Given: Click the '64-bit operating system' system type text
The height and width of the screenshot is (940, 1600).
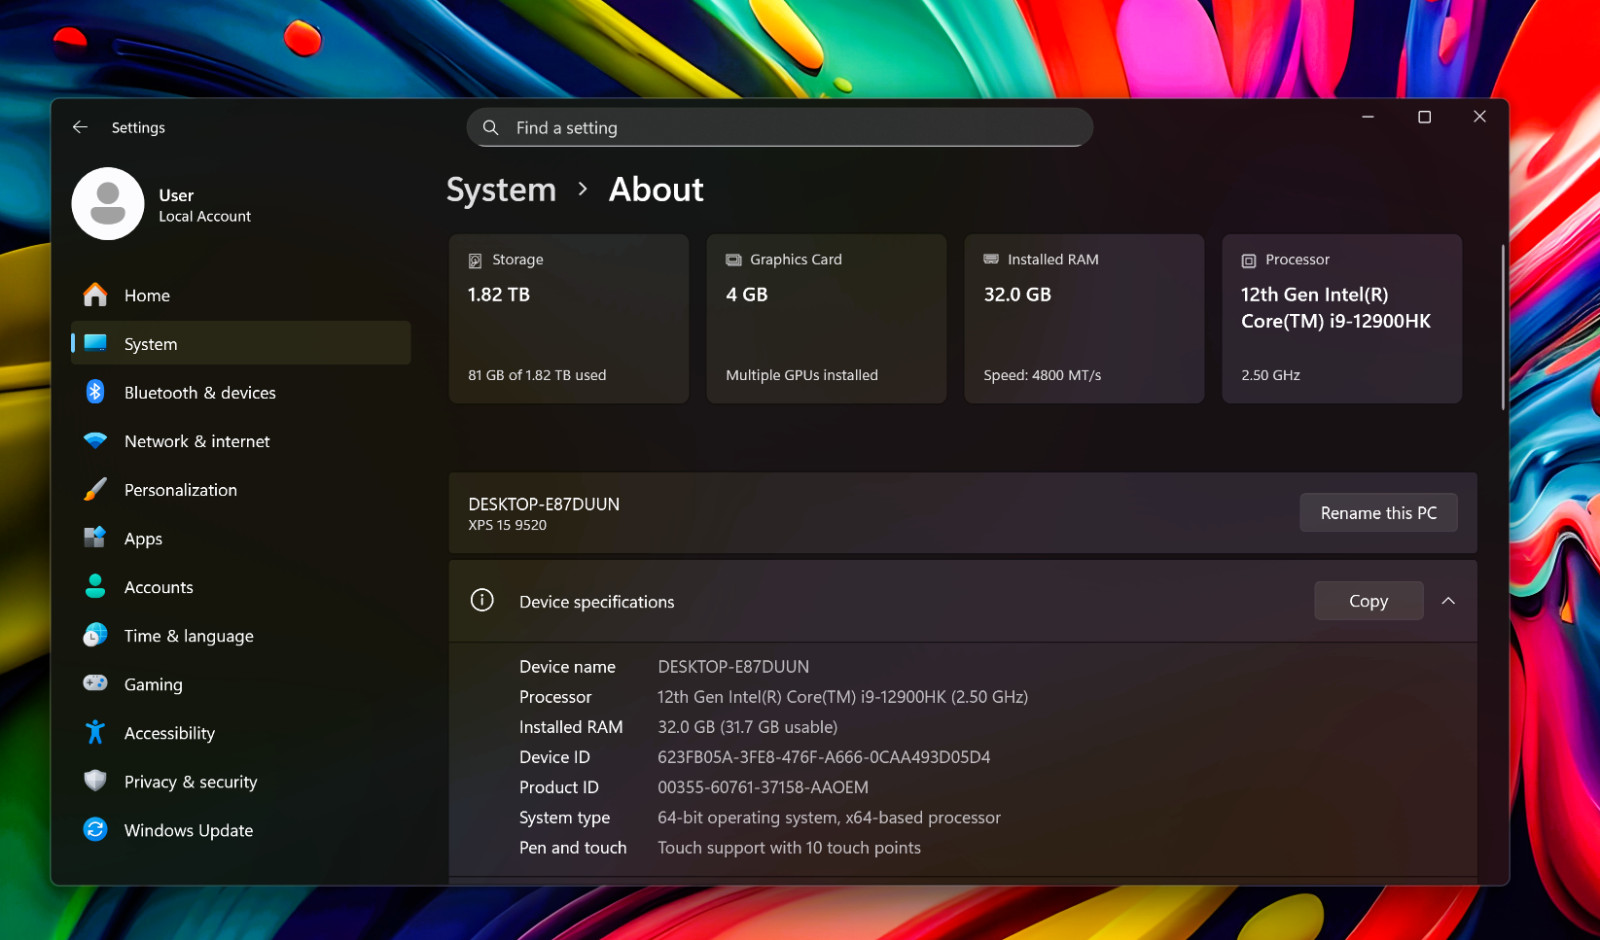Looking at the screenshot, I should [x=829, y=817].
